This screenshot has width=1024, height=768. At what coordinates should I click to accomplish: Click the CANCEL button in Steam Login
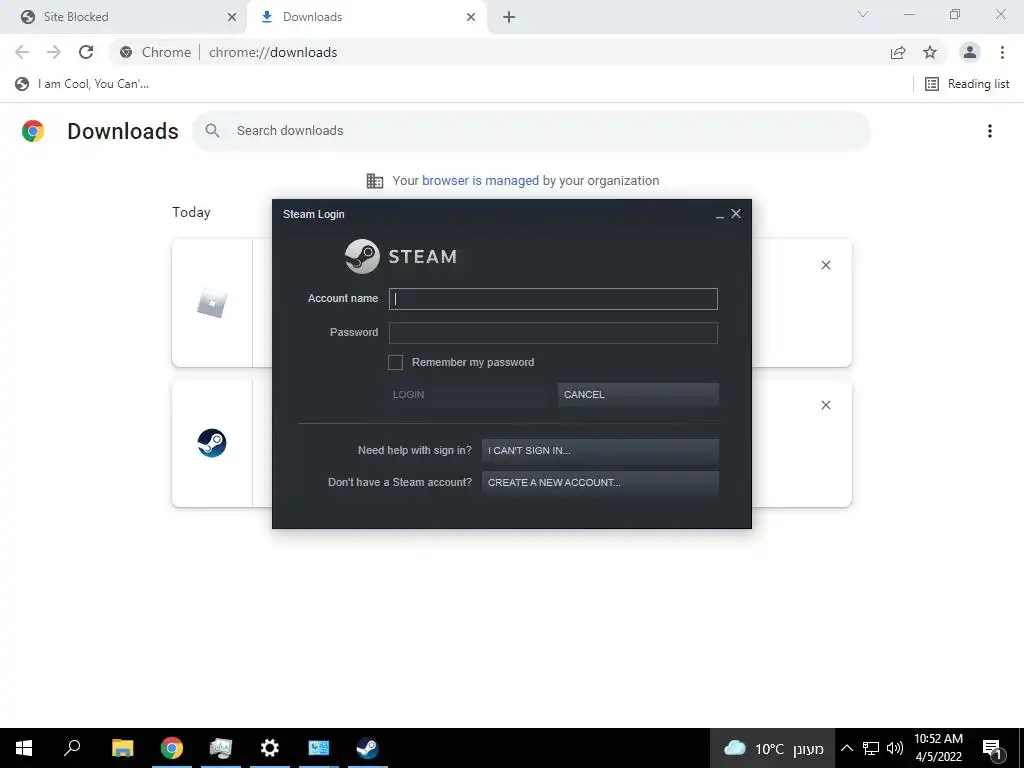pos(638,394)
